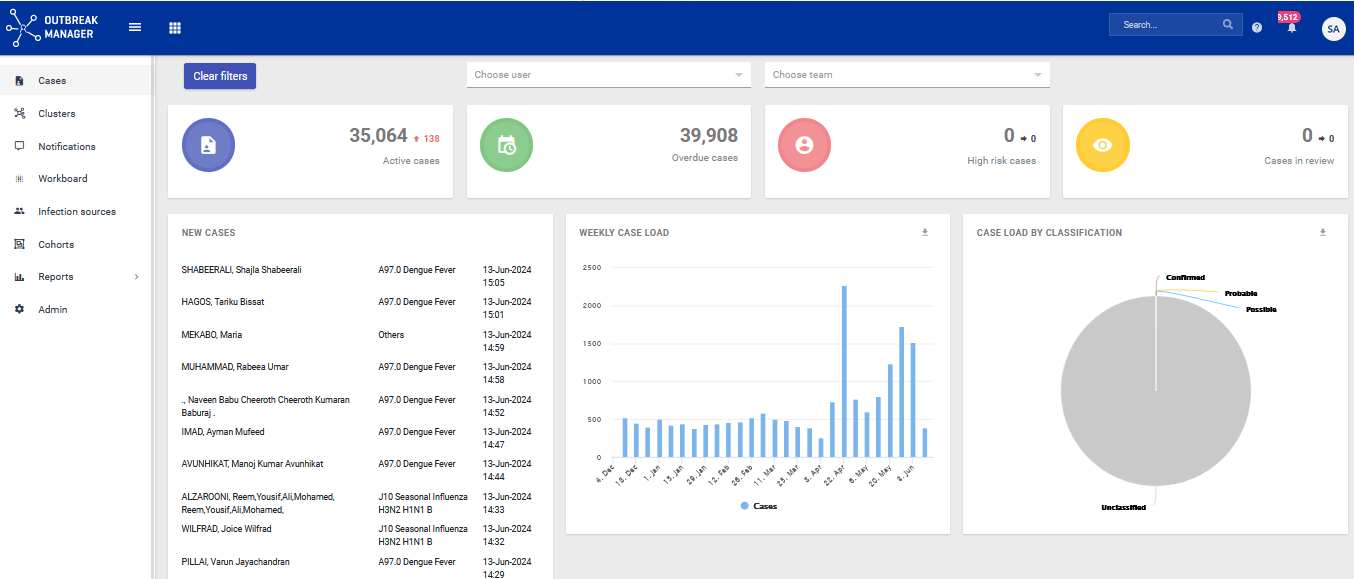This screenshot has height=579, width=1354.
Task: Click in the Search input field
Action: pos(1166,25)
